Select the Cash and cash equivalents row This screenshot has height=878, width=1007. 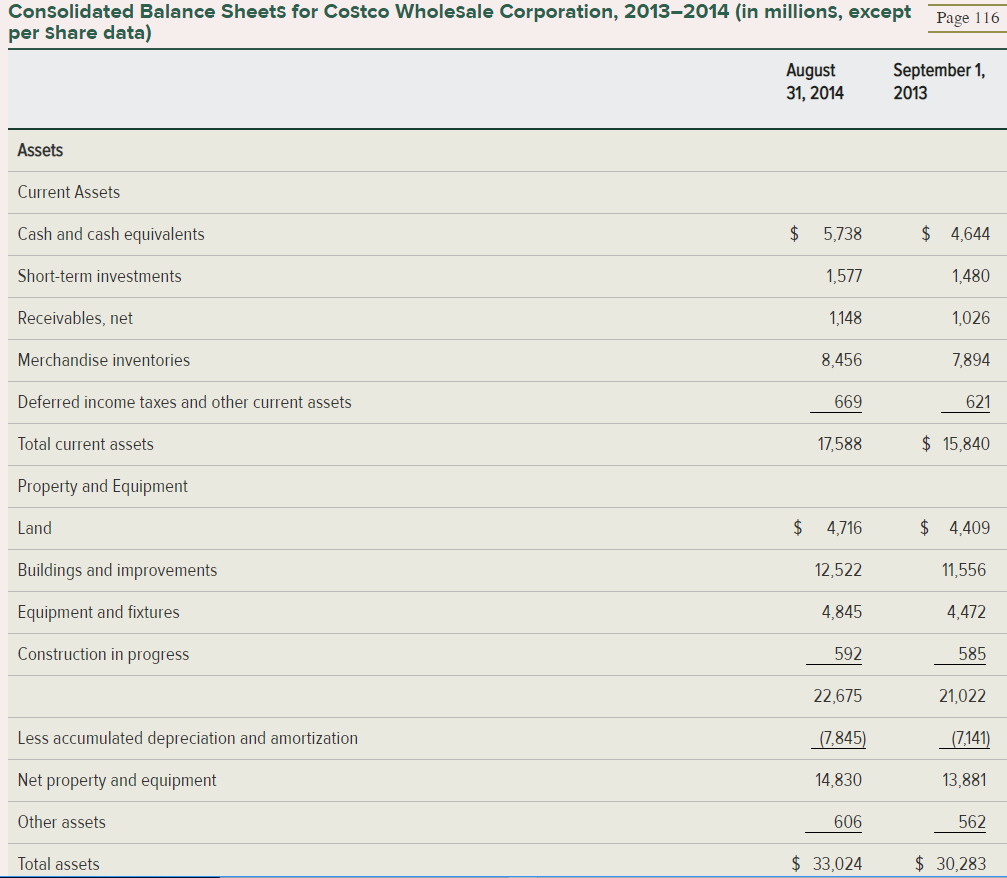(x=110, y=234)
